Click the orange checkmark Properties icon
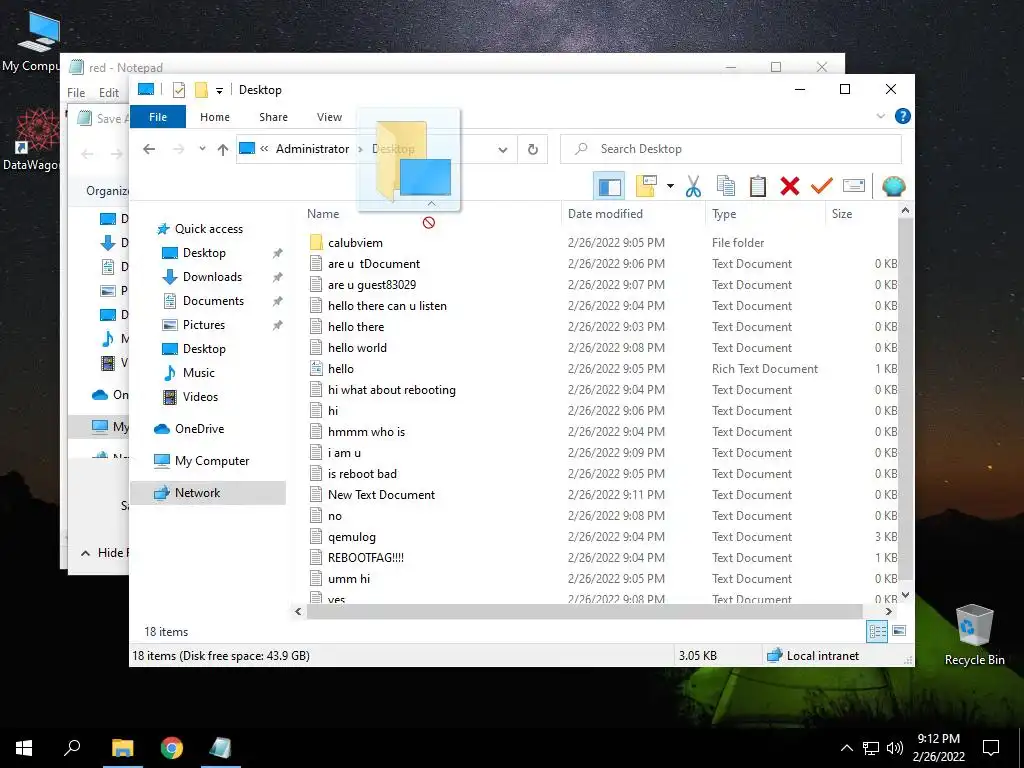 (822, 187)
